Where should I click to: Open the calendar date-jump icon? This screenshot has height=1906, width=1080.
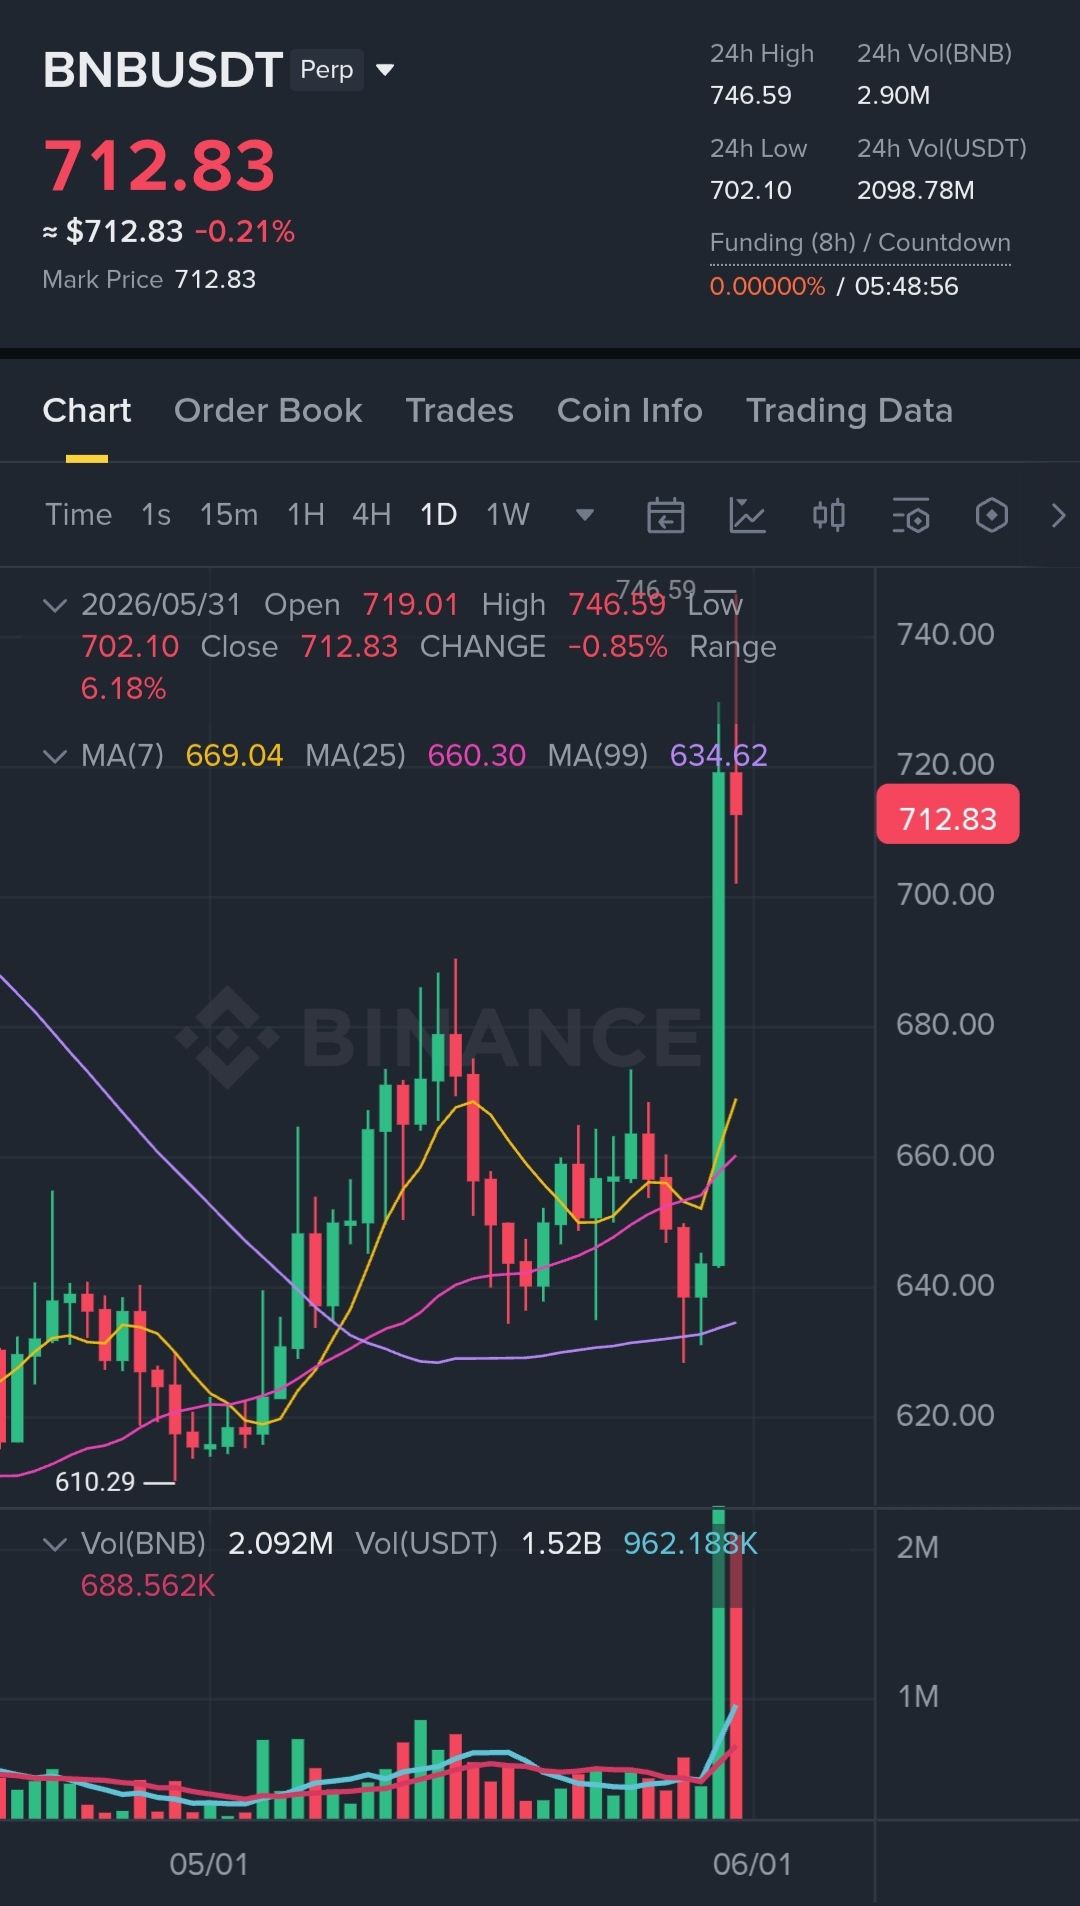point(666,516)
